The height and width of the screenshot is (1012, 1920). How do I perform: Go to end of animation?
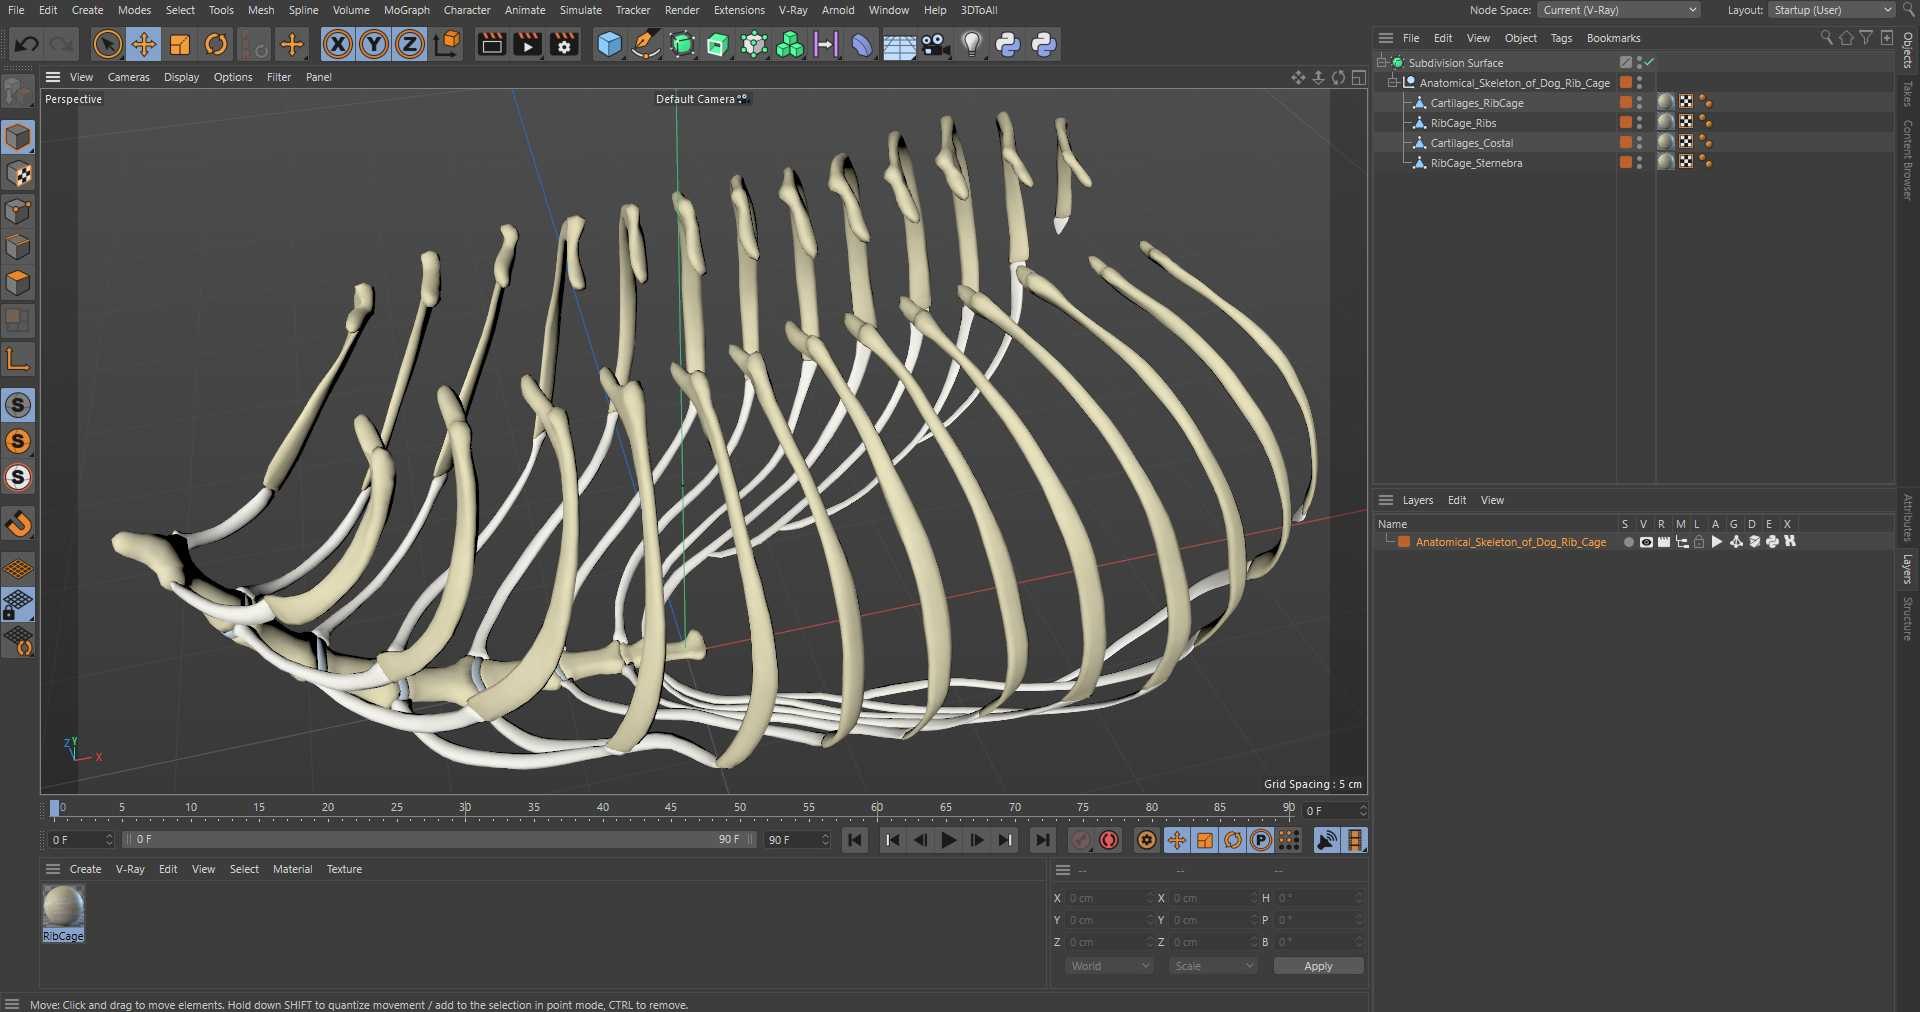pyautogui.click(x=1042, y=840)
